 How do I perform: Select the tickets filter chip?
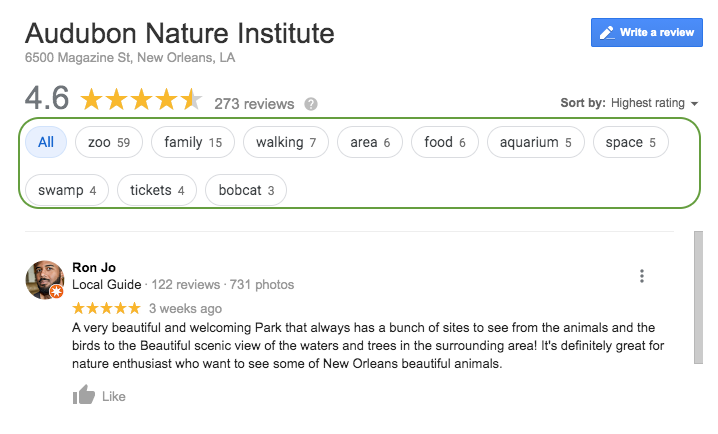(157, 190)
